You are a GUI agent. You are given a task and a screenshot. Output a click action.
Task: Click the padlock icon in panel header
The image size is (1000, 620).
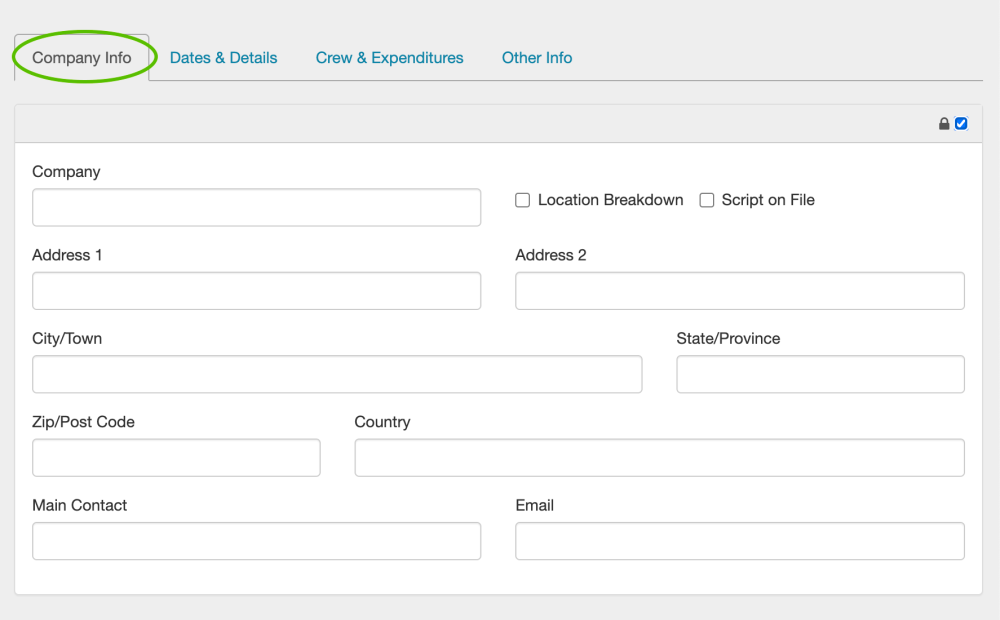tap(944, 124)
